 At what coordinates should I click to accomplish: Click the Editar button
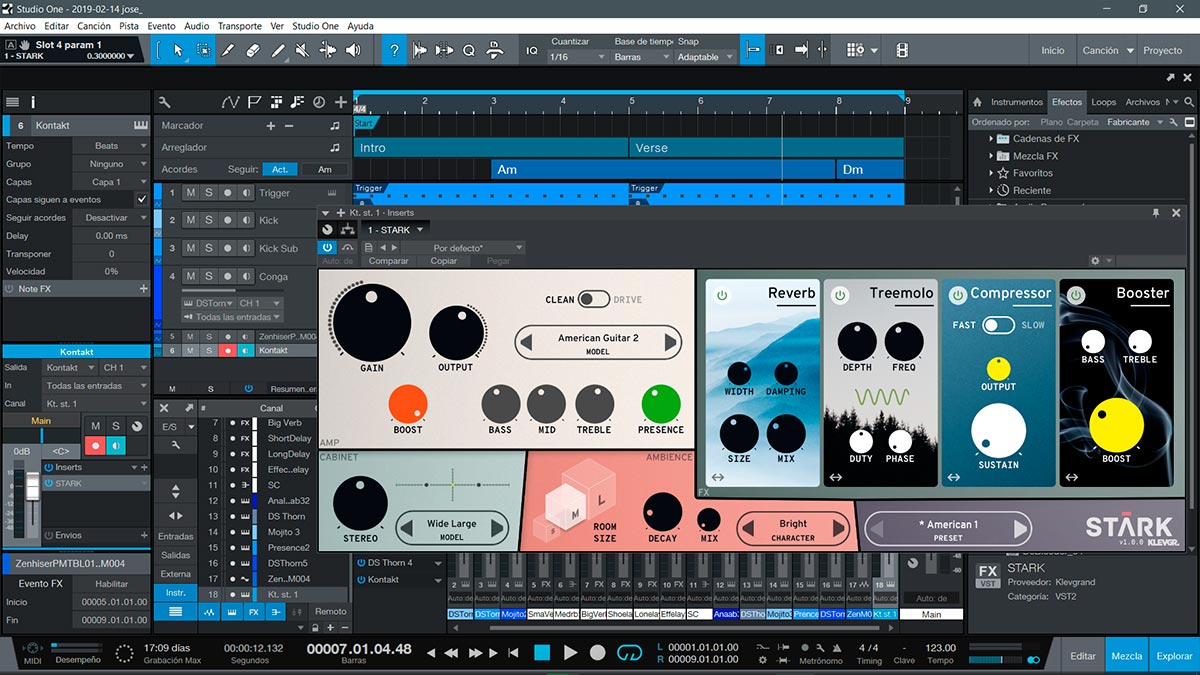(x=1083, y=656)
